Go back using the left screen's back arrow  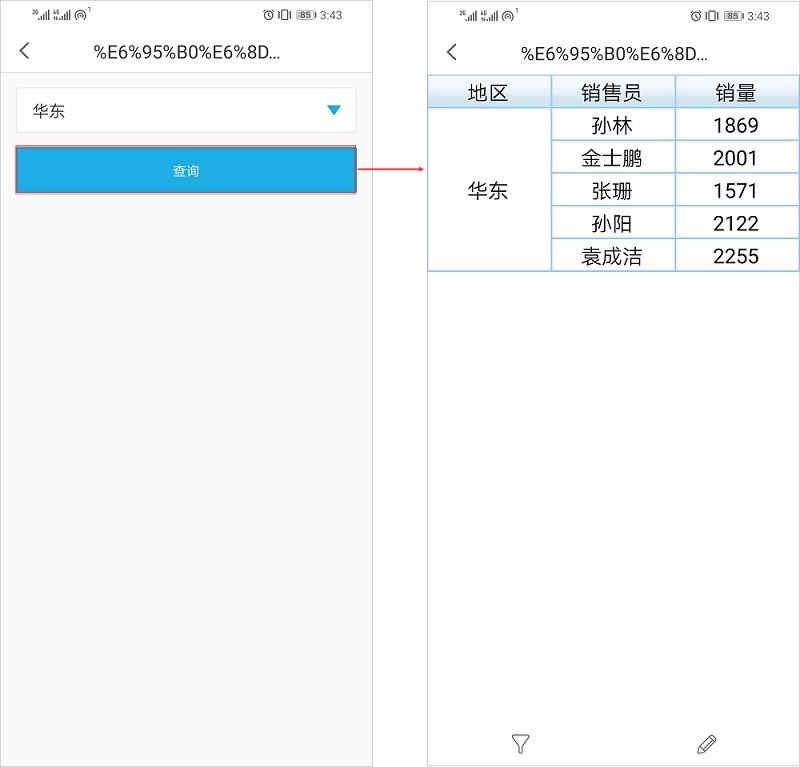(24, 51)
